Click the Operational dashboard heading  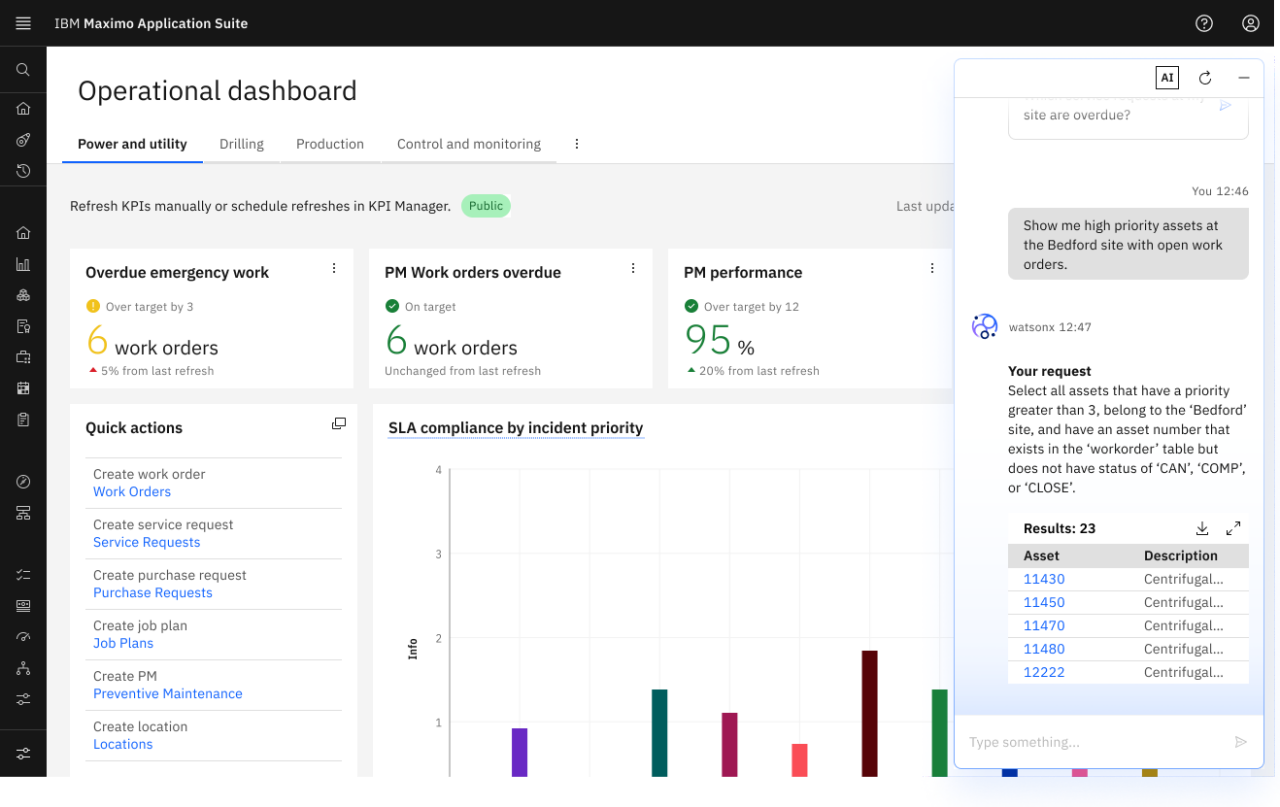(x=217, y=91)
